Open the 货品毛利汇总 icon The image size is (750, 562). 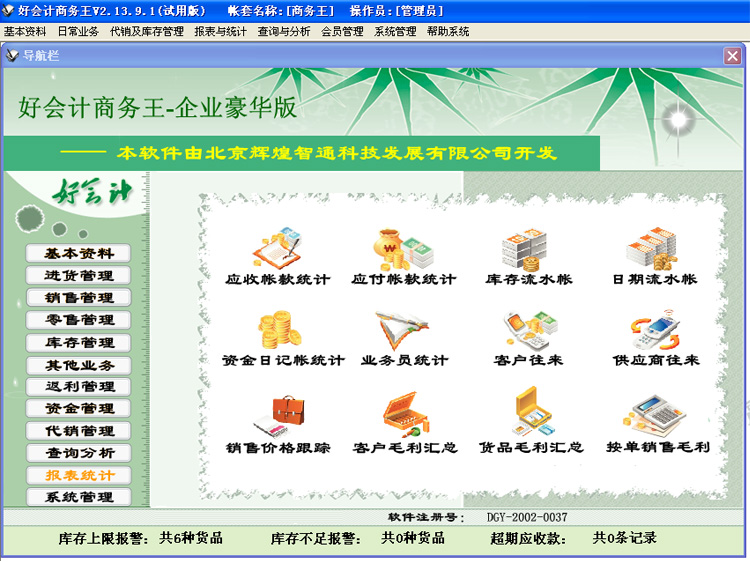(532, 412)
